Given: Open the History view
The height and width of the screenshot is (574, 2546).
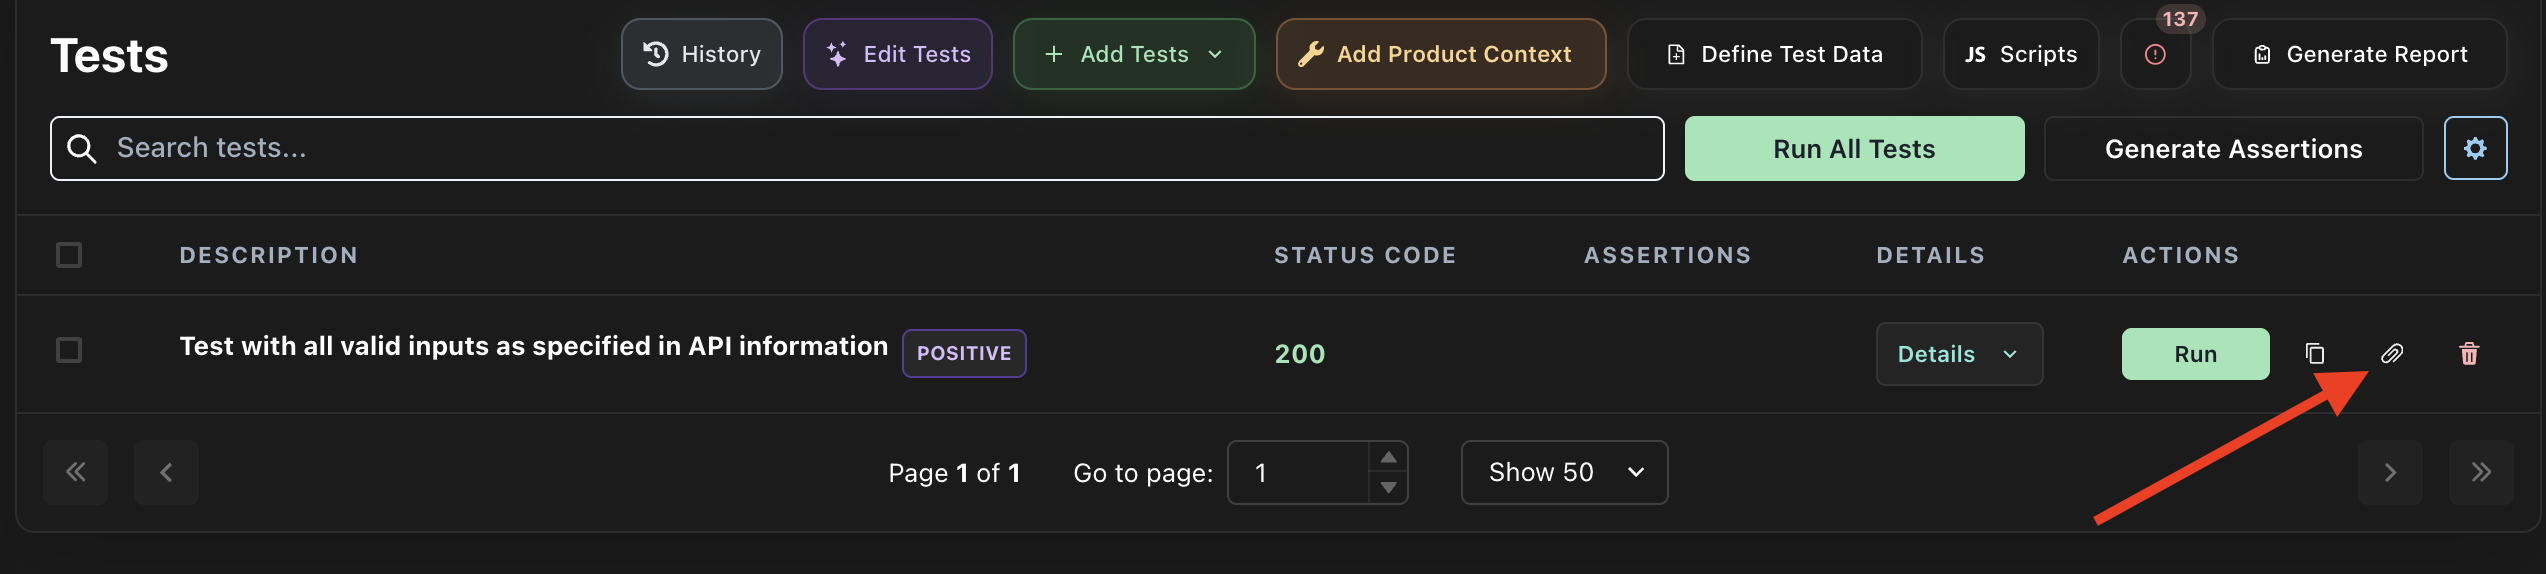Looking at the screenshot, I should (x=701, y=54).
